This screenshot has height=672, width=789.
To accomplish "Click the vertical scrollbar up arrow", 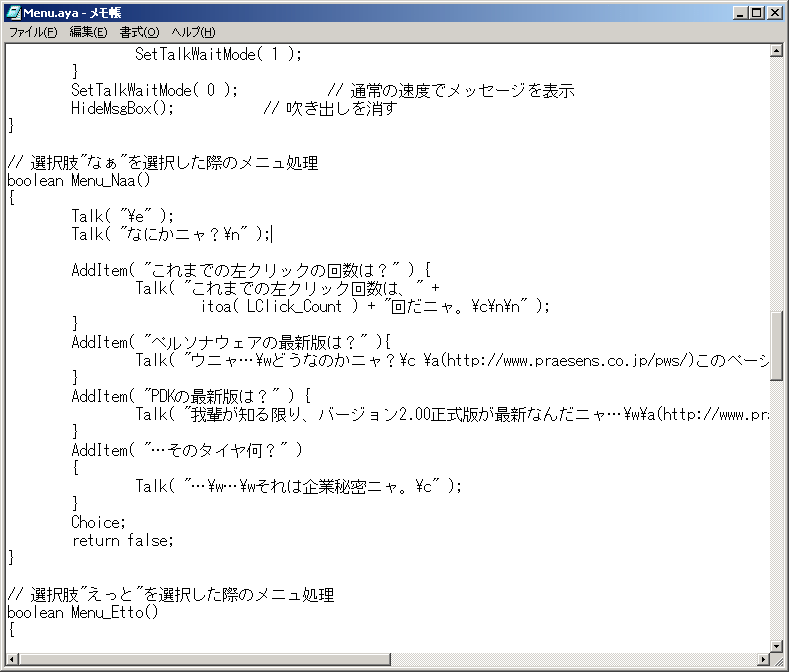I will [776, 50].
